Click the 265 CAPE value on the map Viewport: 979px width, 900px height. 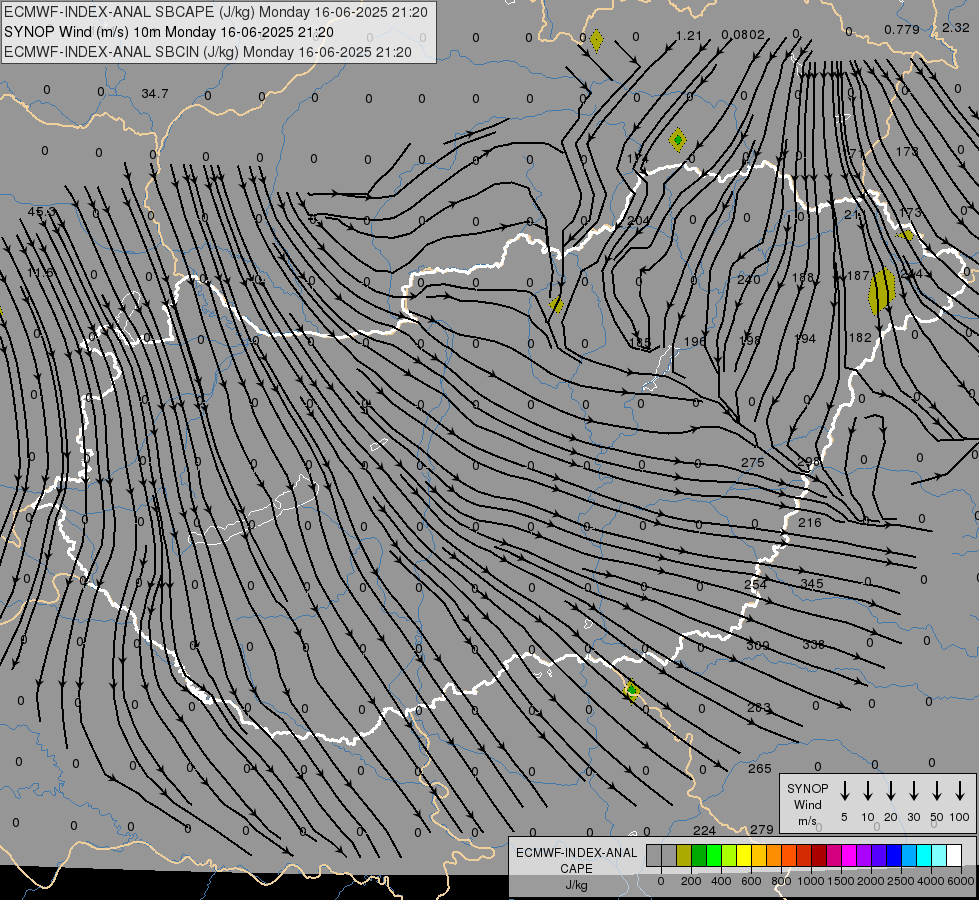tap(760, 769)
